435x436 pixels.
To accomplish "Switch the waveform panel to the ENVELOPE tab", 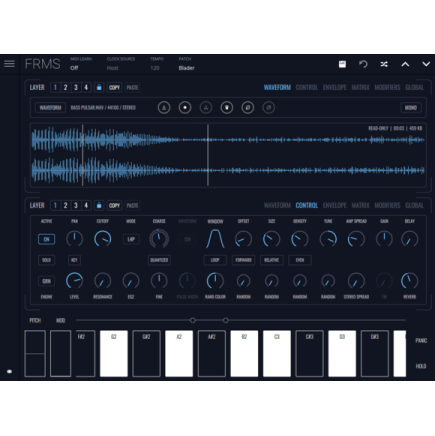I will click(x=335, y=87).
